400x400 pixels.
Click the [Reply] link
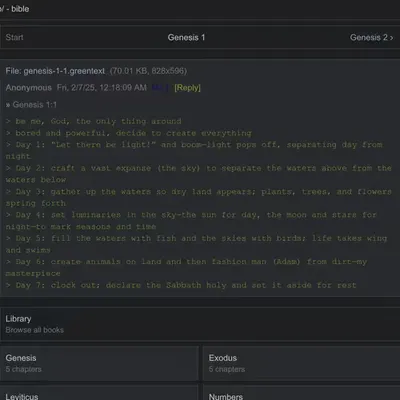[x=187, y=88]
